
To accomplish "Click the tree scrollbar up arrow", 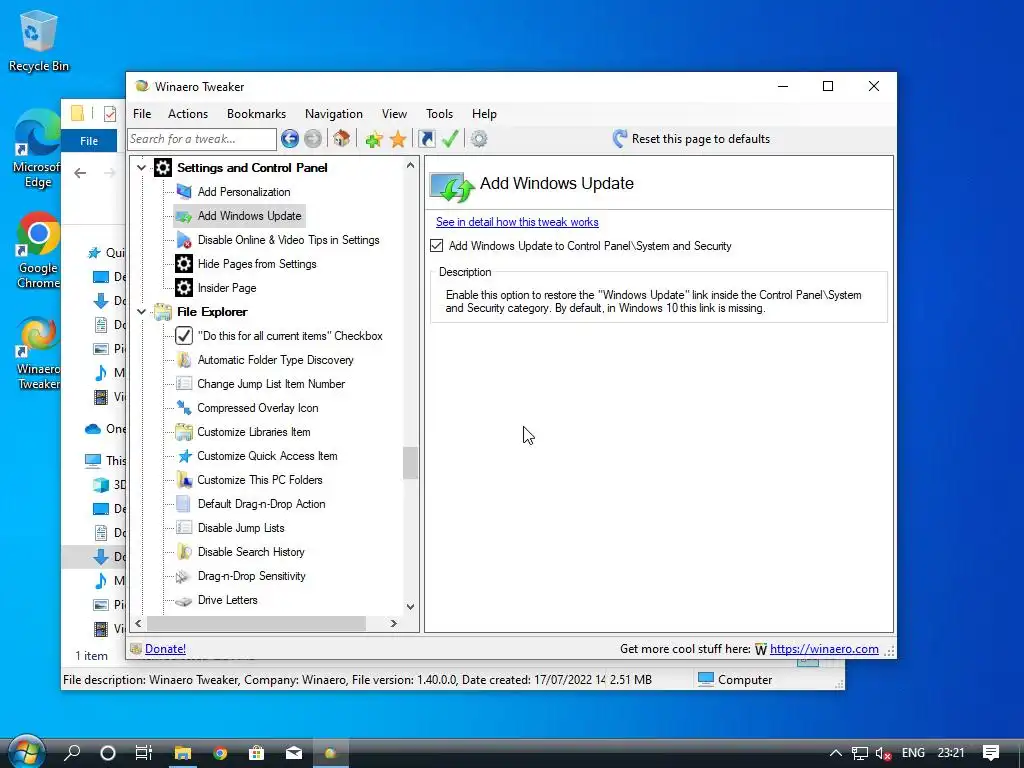I will tap(410, 165).
